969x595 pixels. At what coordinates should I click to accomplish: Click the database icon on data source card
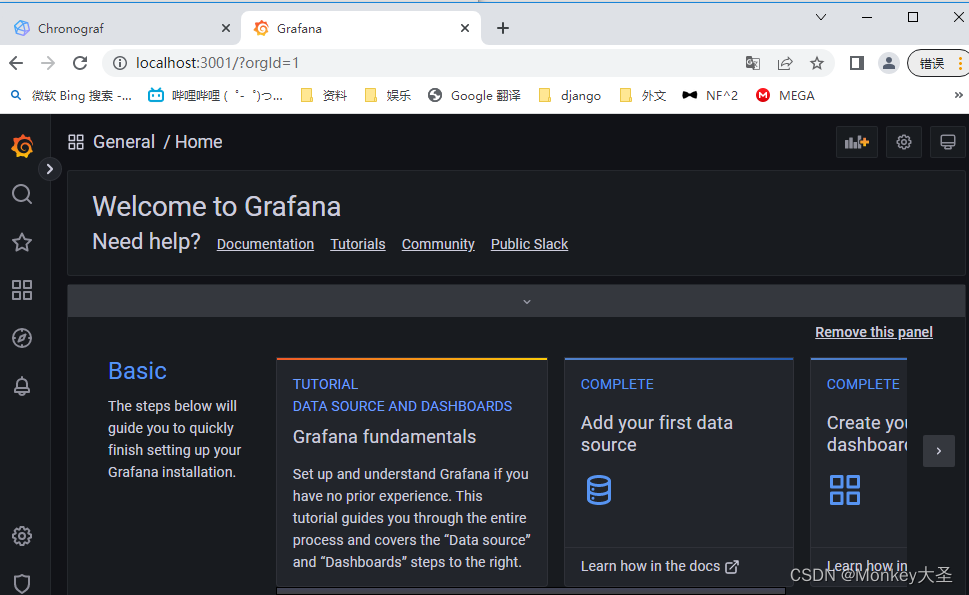(x=598, y=490)
